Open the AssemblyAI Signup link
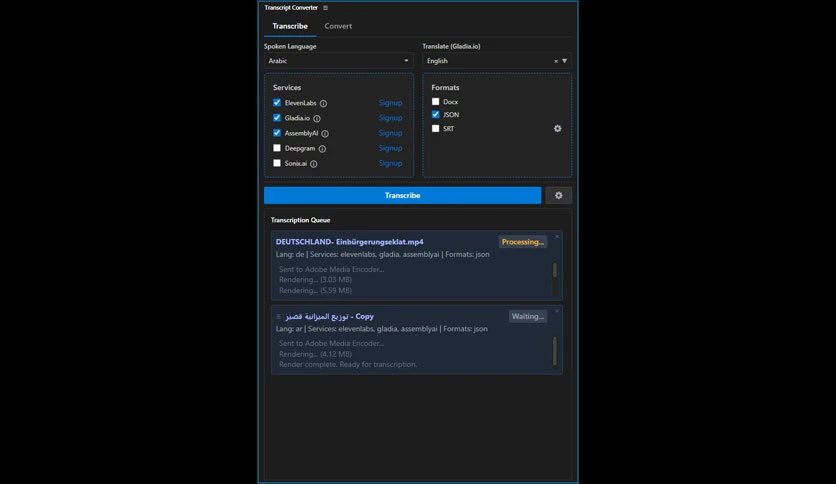The image size is (836, 484). point(390,133)
